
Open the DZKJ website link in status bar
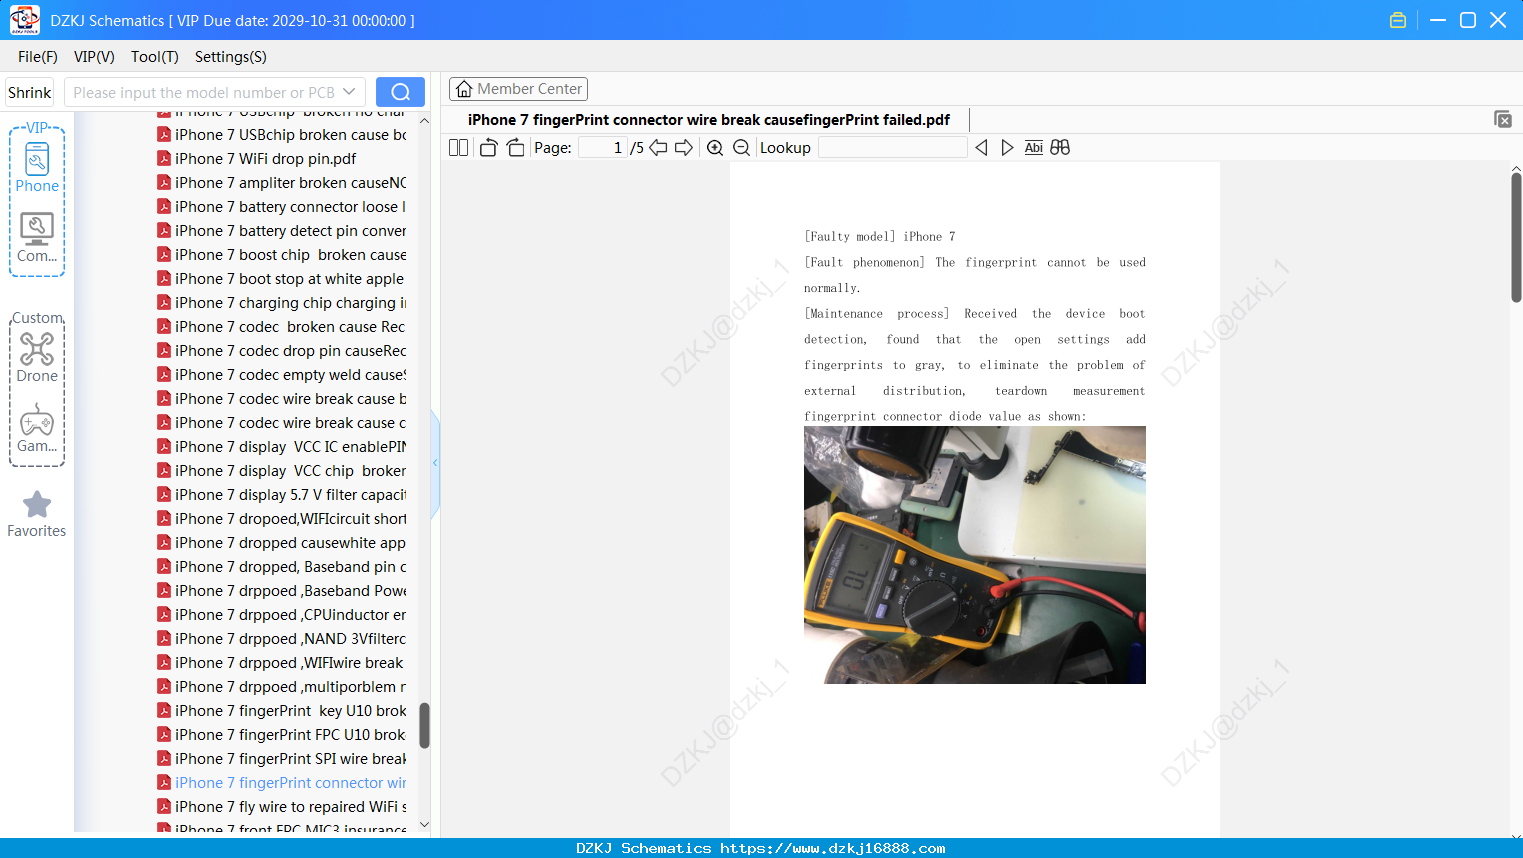[832, 848]
